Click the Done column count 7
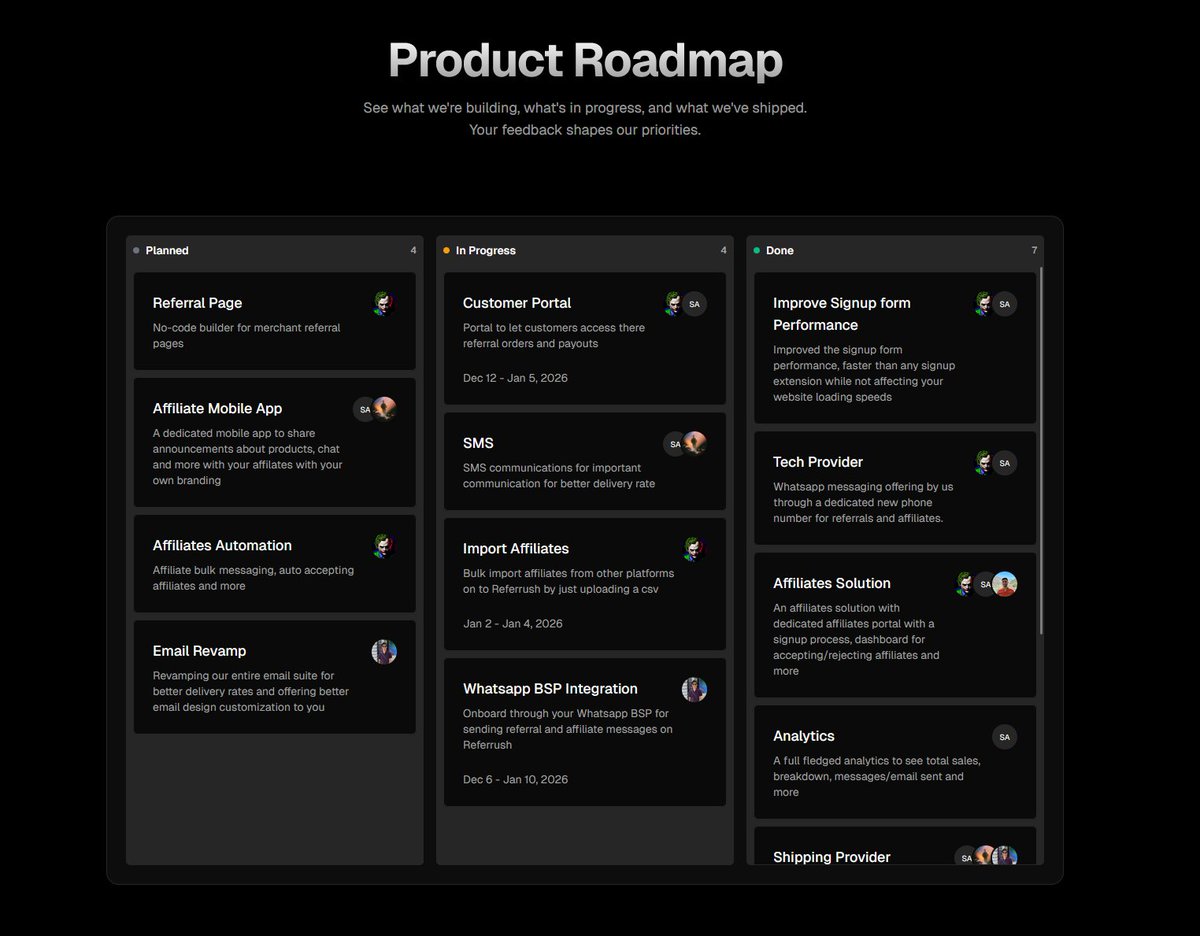1200x936 pixels. click(x=1034, y=251)
